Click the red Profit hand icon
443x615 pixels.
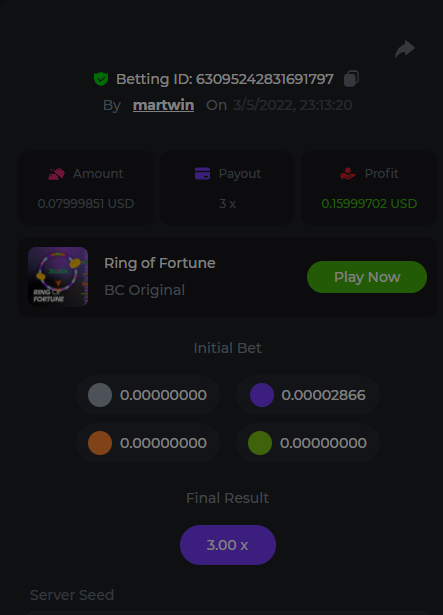[348, 173]
